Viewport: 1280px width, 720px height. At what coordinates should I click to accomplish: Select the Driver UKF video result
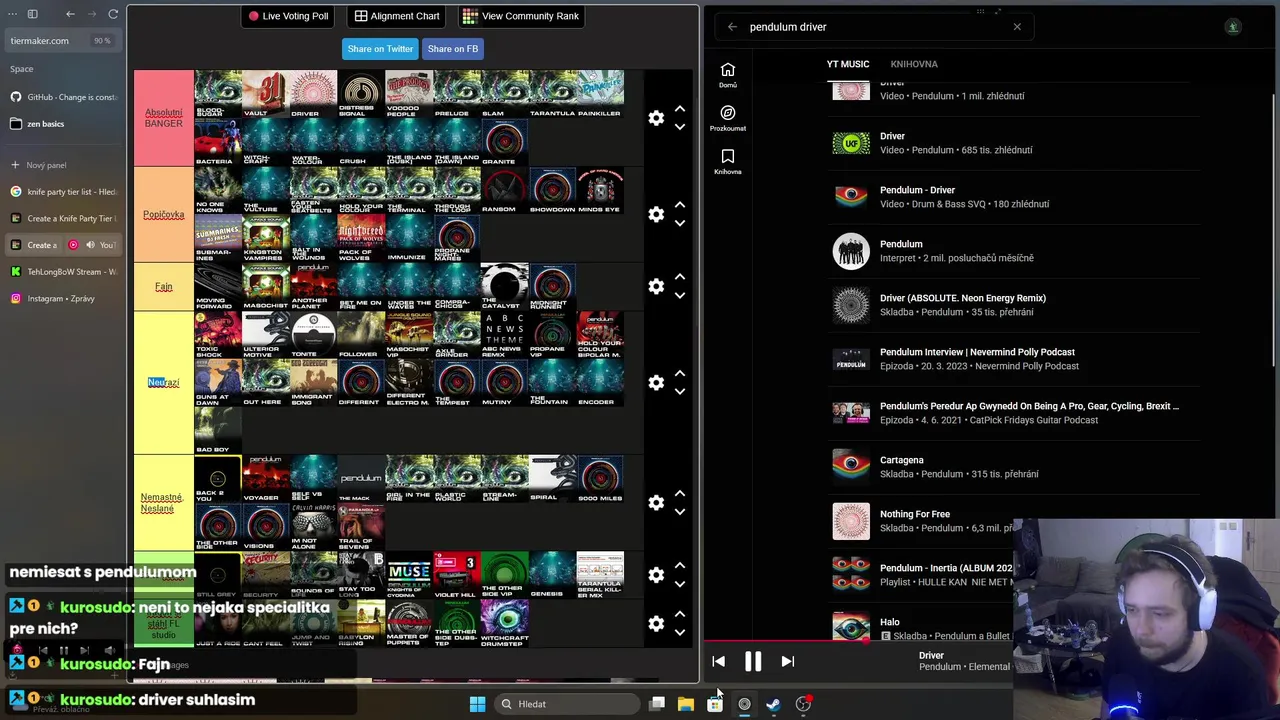(1012, 143)
